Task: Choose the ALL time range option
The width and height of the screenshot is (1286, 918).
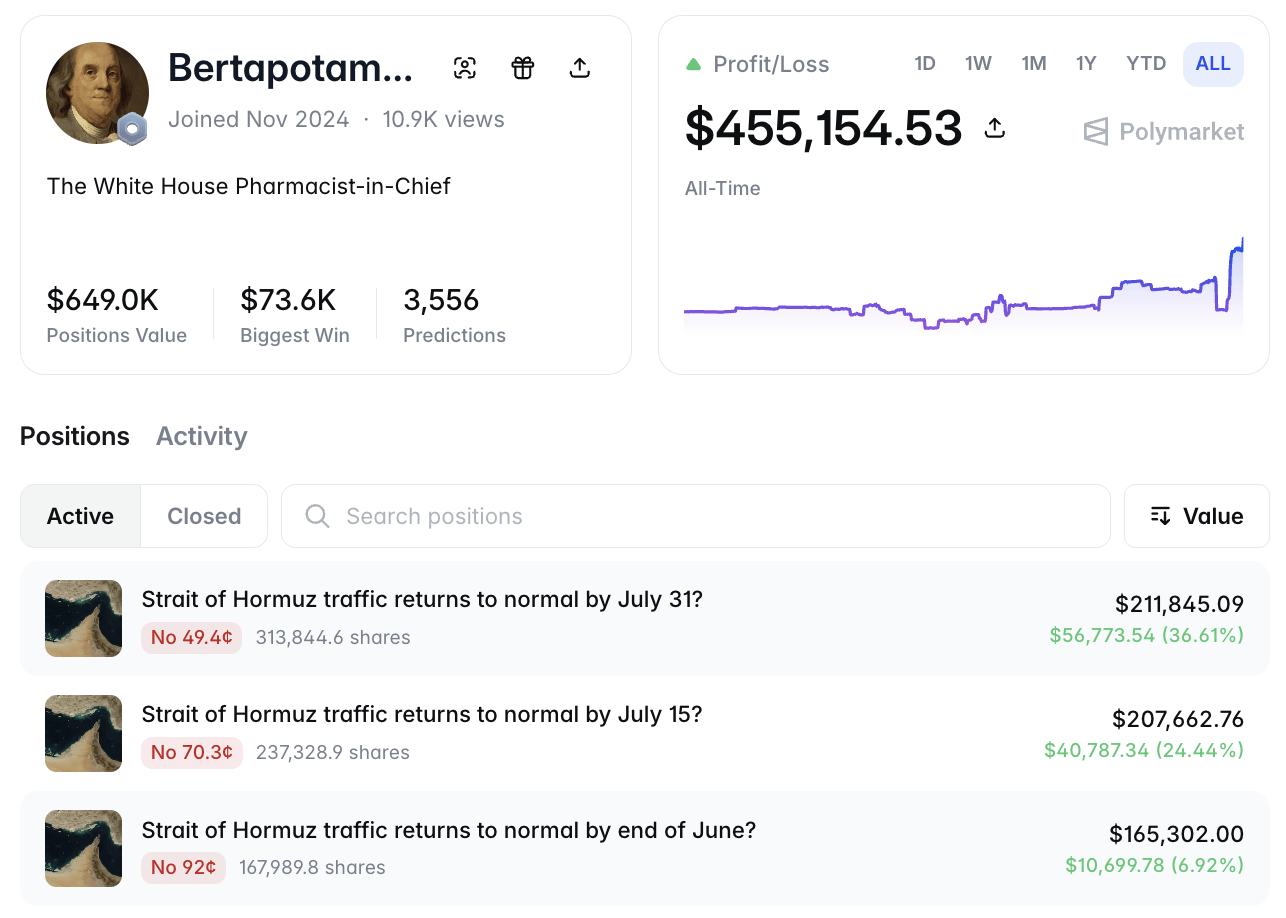Action: tap(1213, 64)
